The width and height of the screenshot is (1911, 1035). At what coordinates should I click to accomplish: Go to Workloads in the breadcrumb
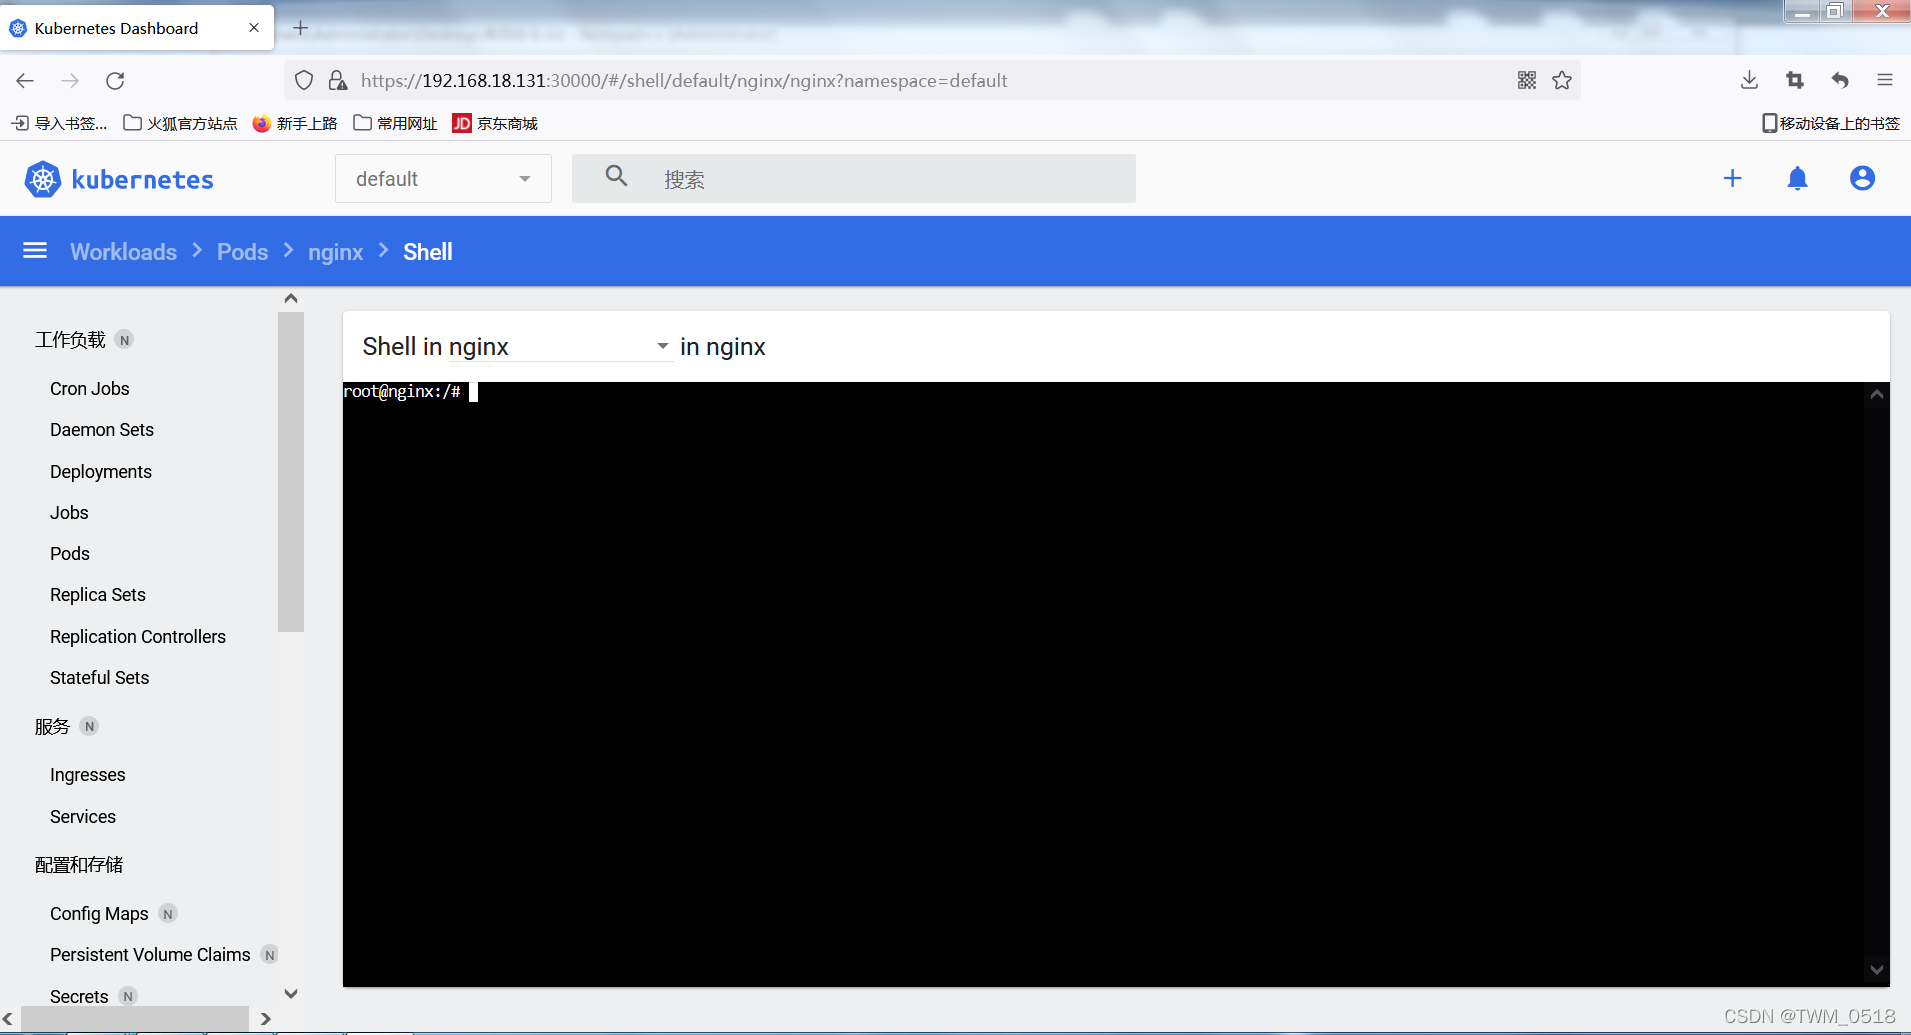pos(123,252)
